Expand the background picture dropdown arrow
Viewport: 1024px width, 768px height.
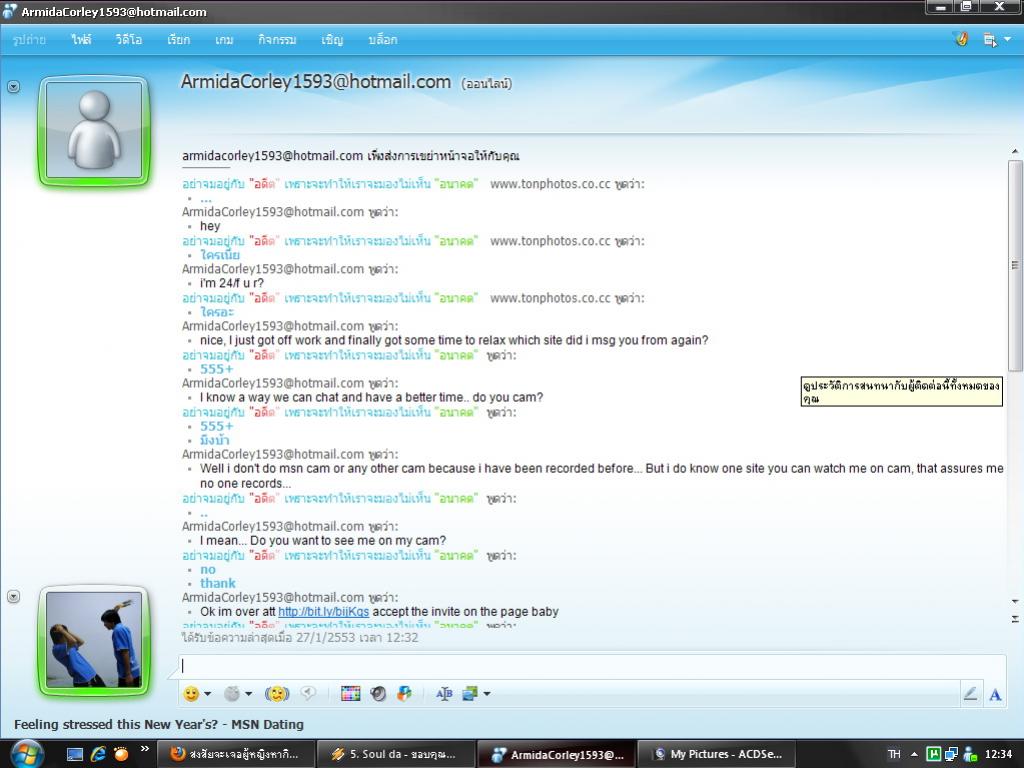coord(487,694)
